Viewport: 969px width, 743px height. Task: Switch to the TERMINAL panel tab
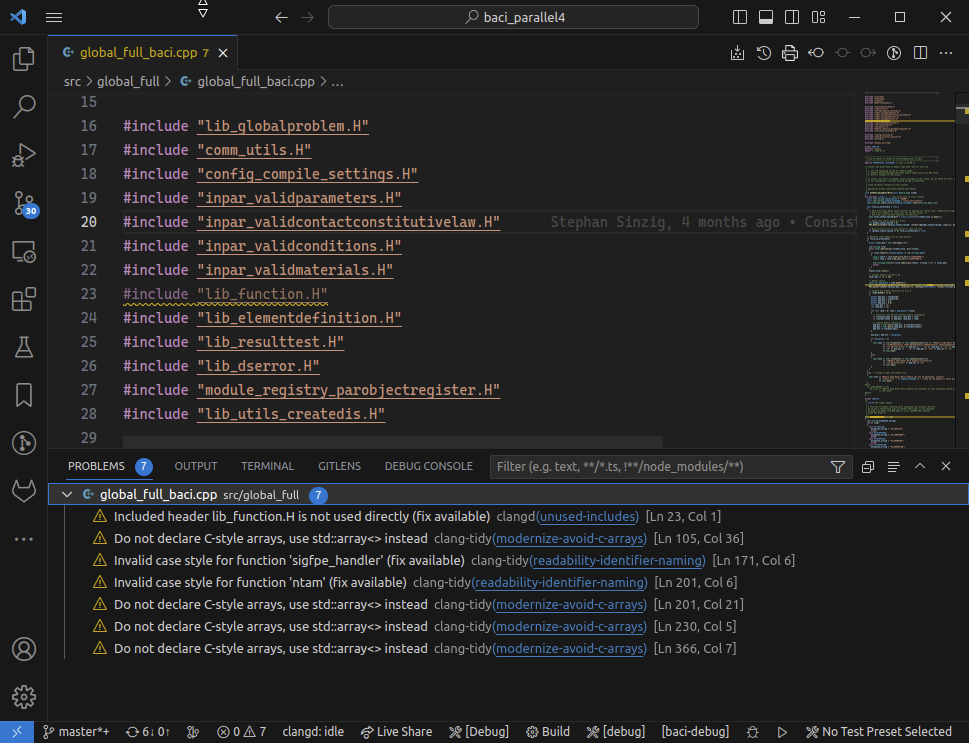268,466
